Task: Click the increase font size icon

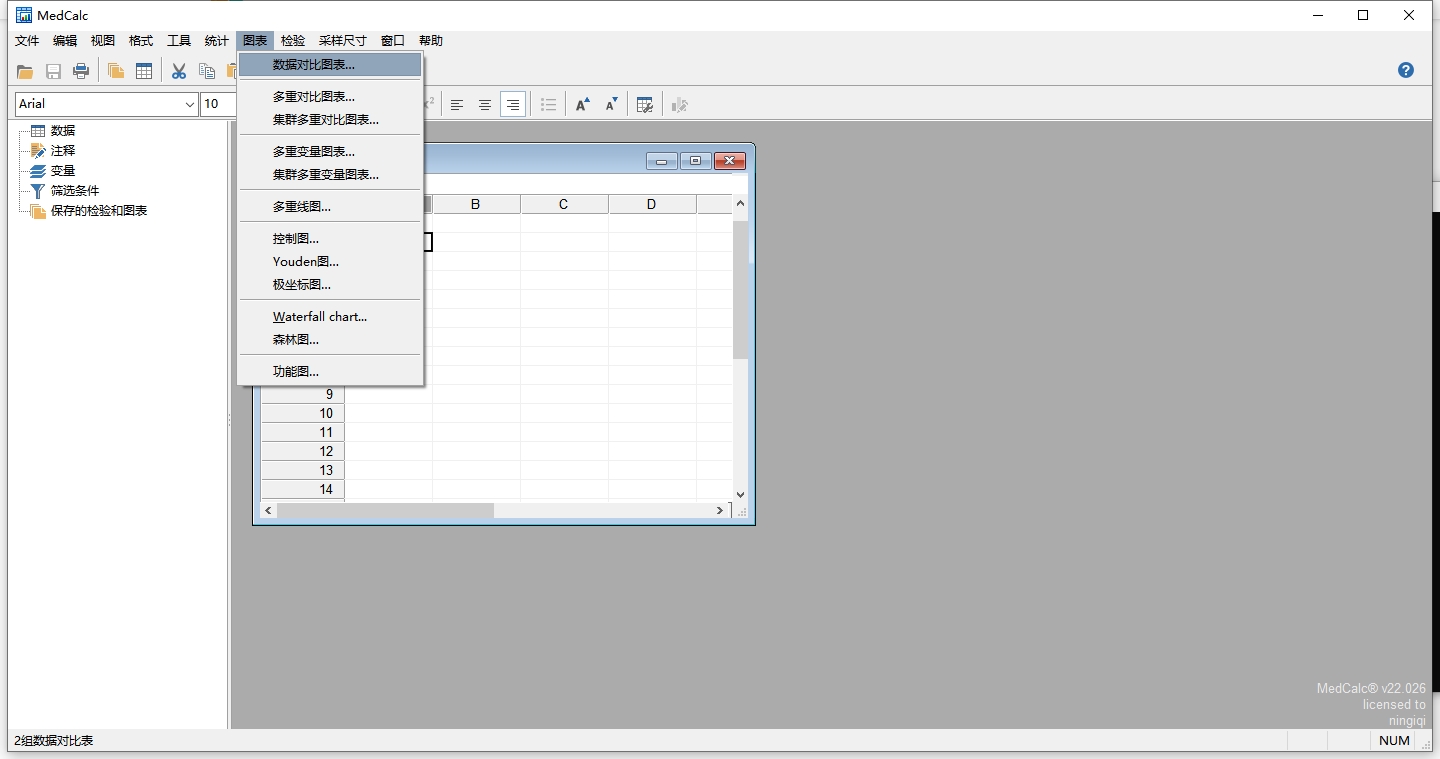Action: [583, 104]
